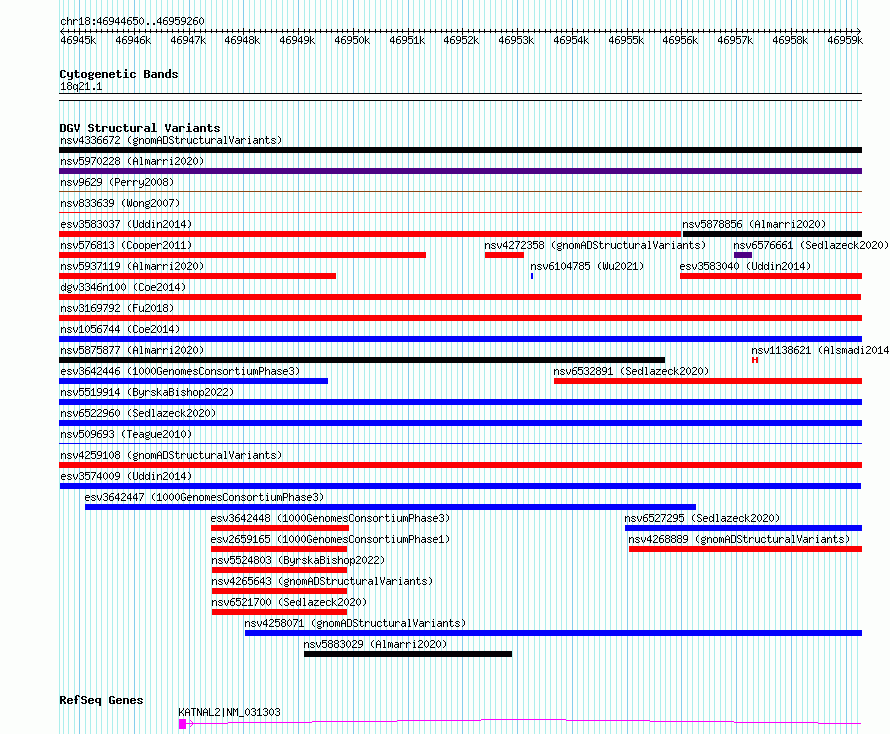
Task: Click the DGV Structural Variants track title
Action: tap(140, 128)
